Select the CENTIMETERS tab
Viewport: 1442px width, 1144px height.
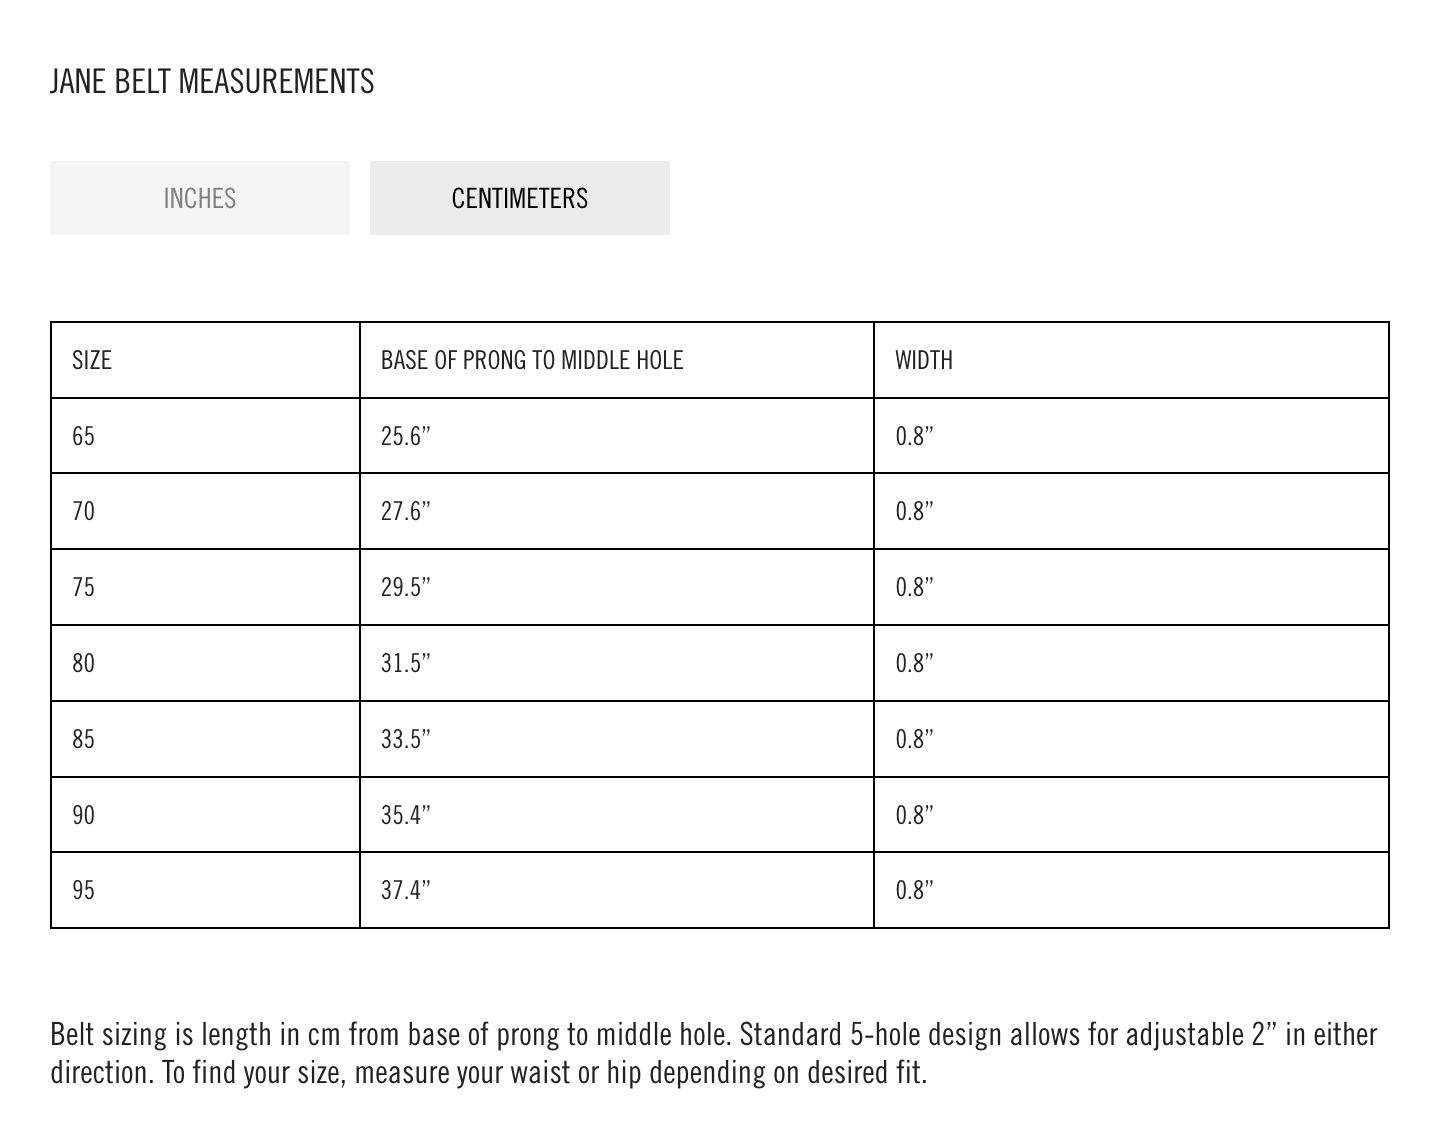520,198
